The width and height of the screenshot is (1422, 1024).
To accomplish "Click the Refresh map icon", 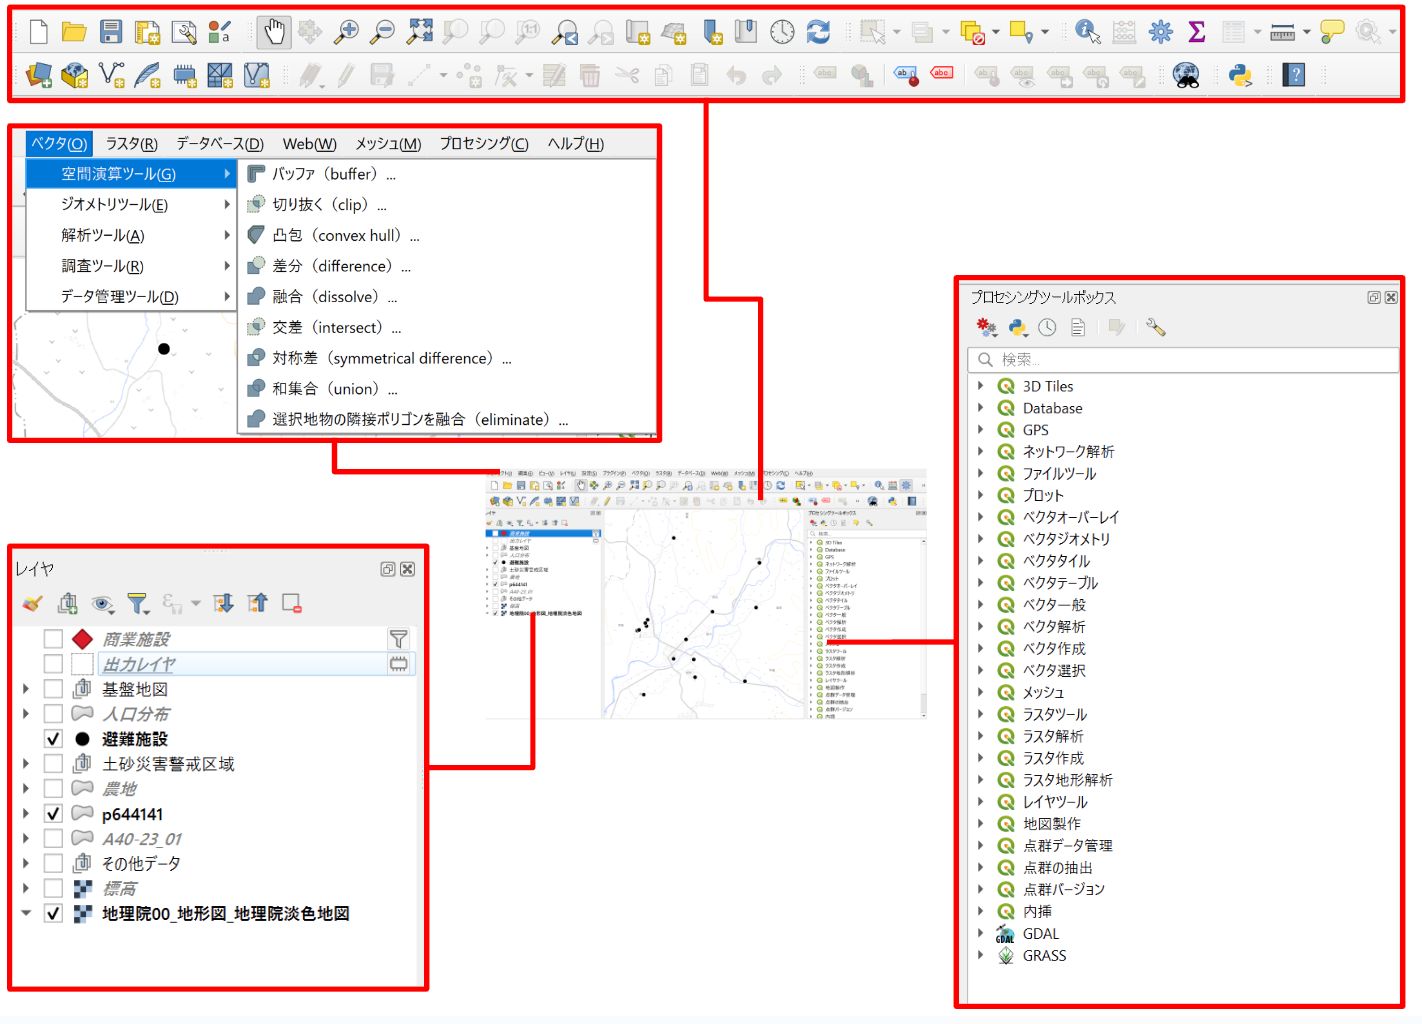I will coord(818,32).
